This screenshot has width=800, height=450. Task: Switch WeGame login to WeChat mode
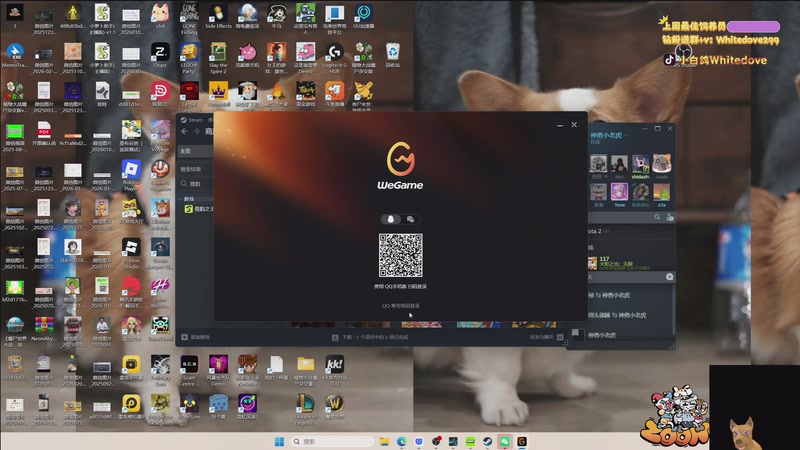[410, 219]
